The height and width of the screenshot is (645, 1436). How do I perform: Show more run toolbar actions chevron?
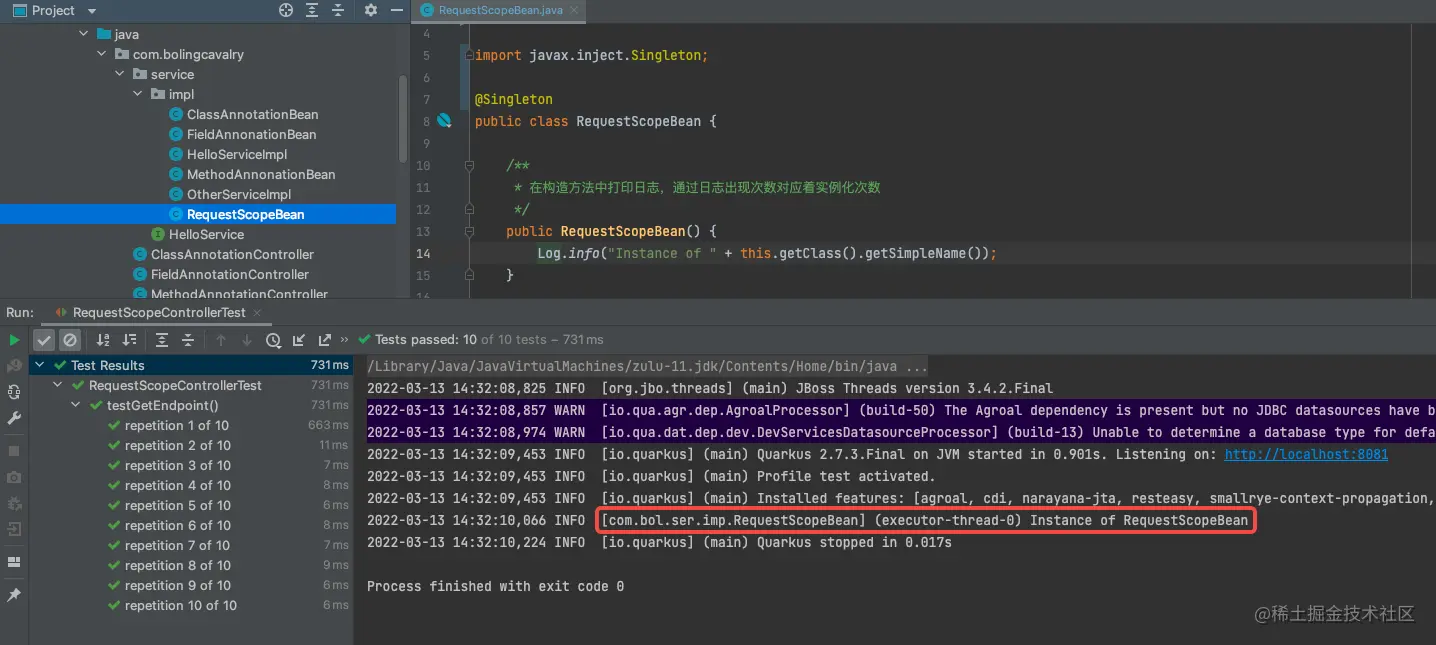pos(345,340)
